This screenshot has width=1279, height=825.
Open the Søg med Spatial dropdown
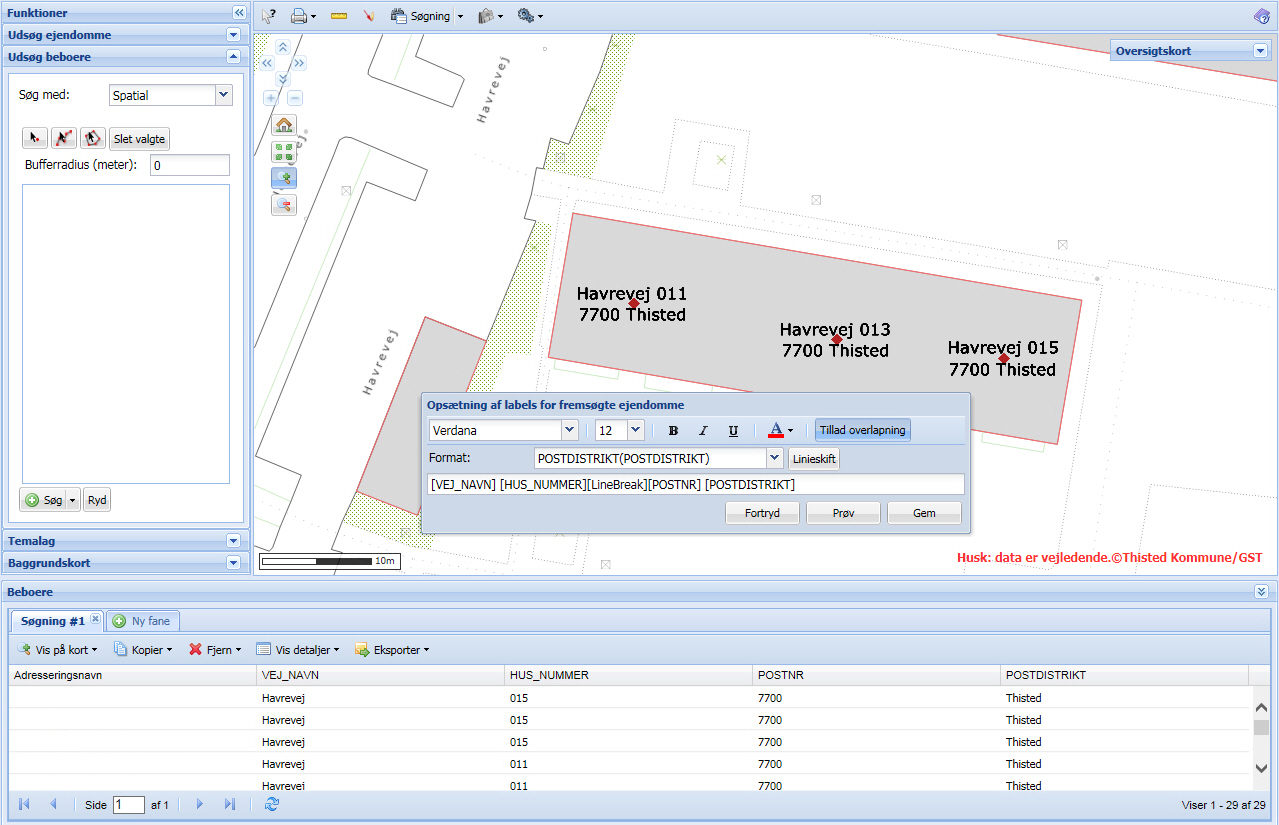click(x=224, y=95)
